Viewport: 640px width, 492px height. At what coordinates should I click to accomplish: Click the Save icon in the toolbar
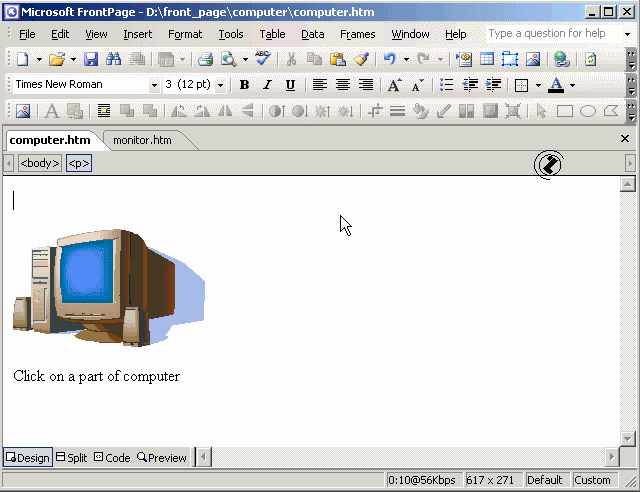click(91, 60)
